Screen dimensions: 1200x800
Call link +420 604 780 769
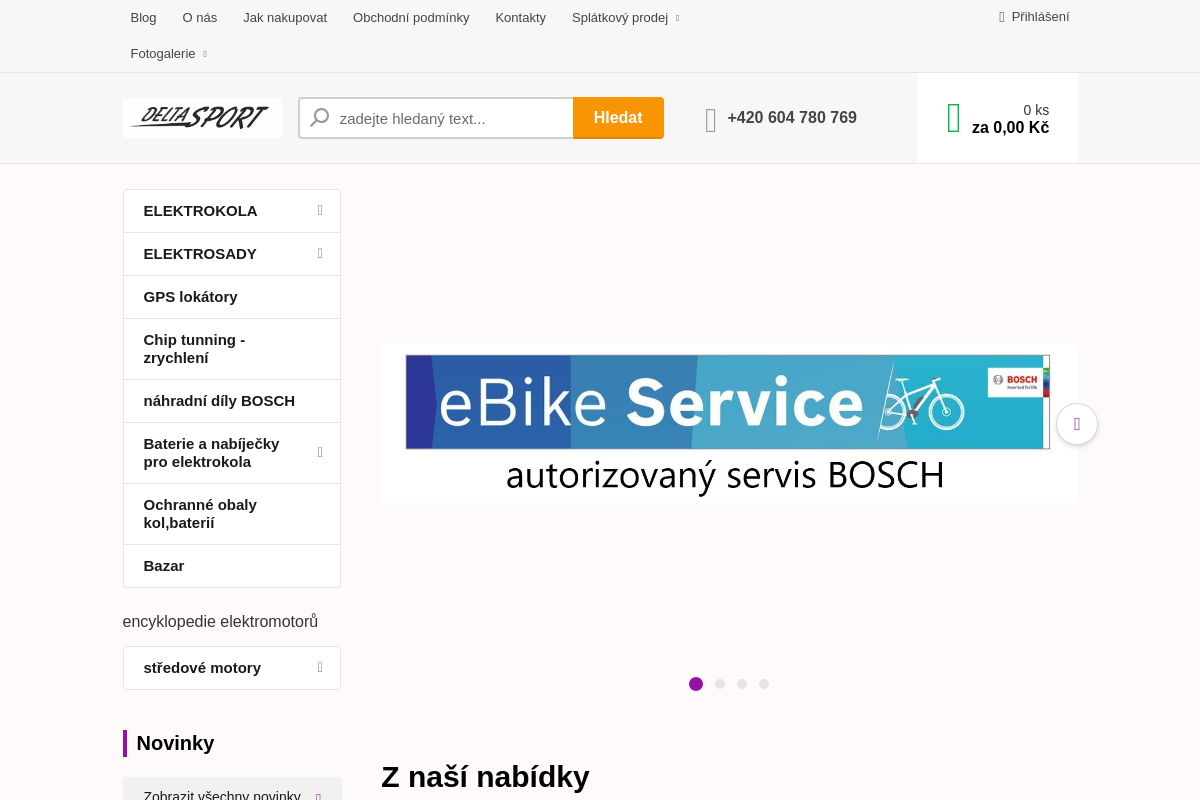click(x=792, y=118)
